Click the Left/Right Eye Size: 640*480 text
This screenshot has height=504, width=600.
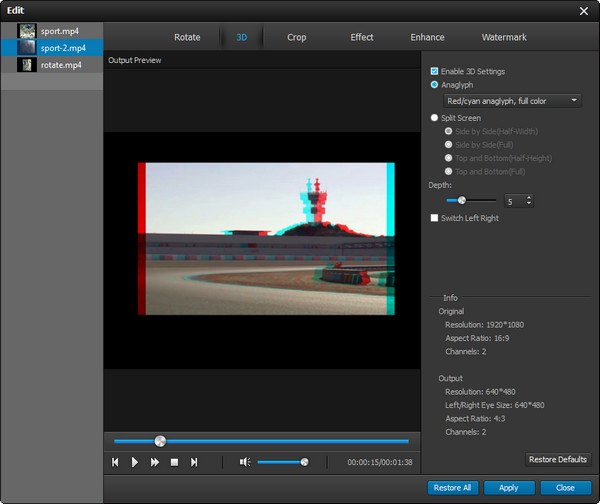pos(494,405)
